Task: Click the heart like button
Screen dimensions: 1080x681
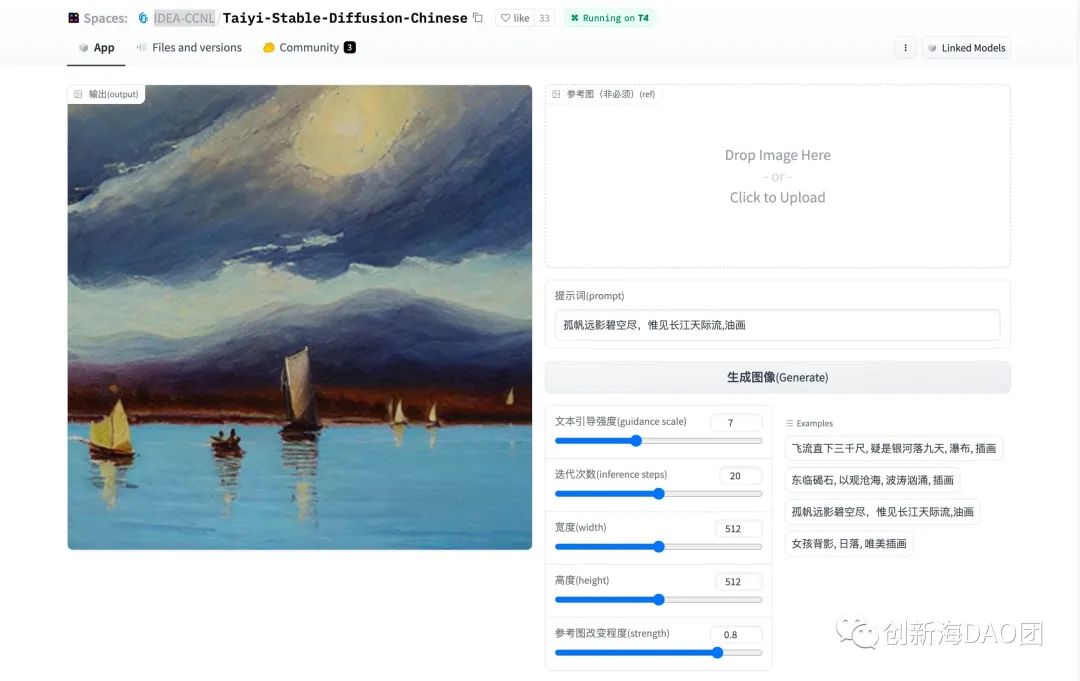Action: (x=516, y=18)
